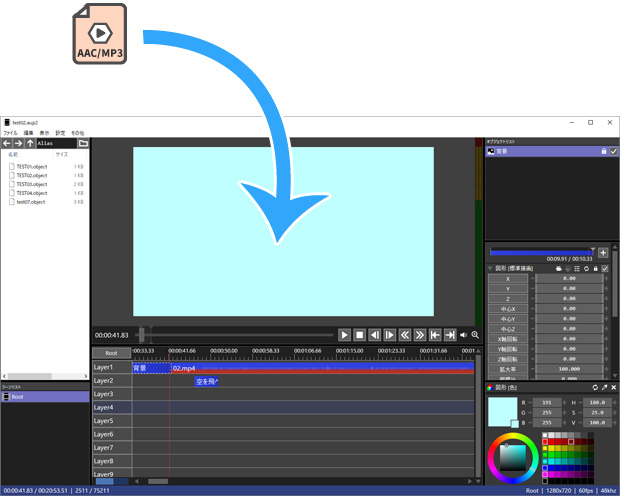
Task: Navigate up one folder in file browser
Action: [30, 143]
